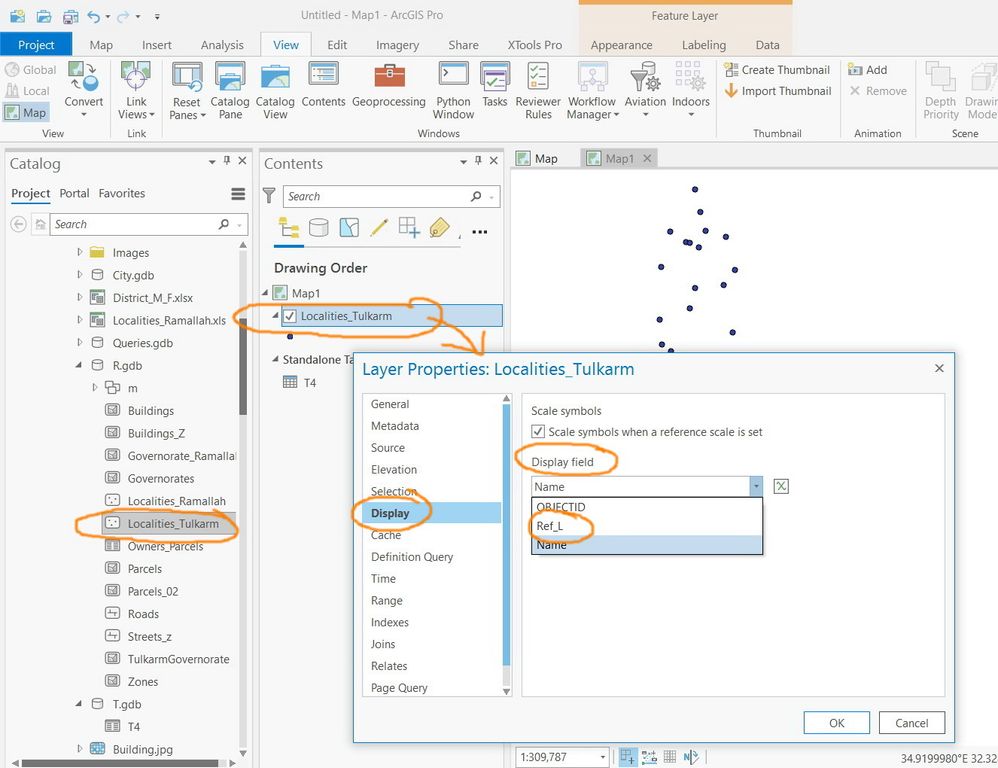Image resolution: width=998 pixels, height=768 pixels.
Task: Open Contents more options ellipsis
Action: [x=480, y=232]
